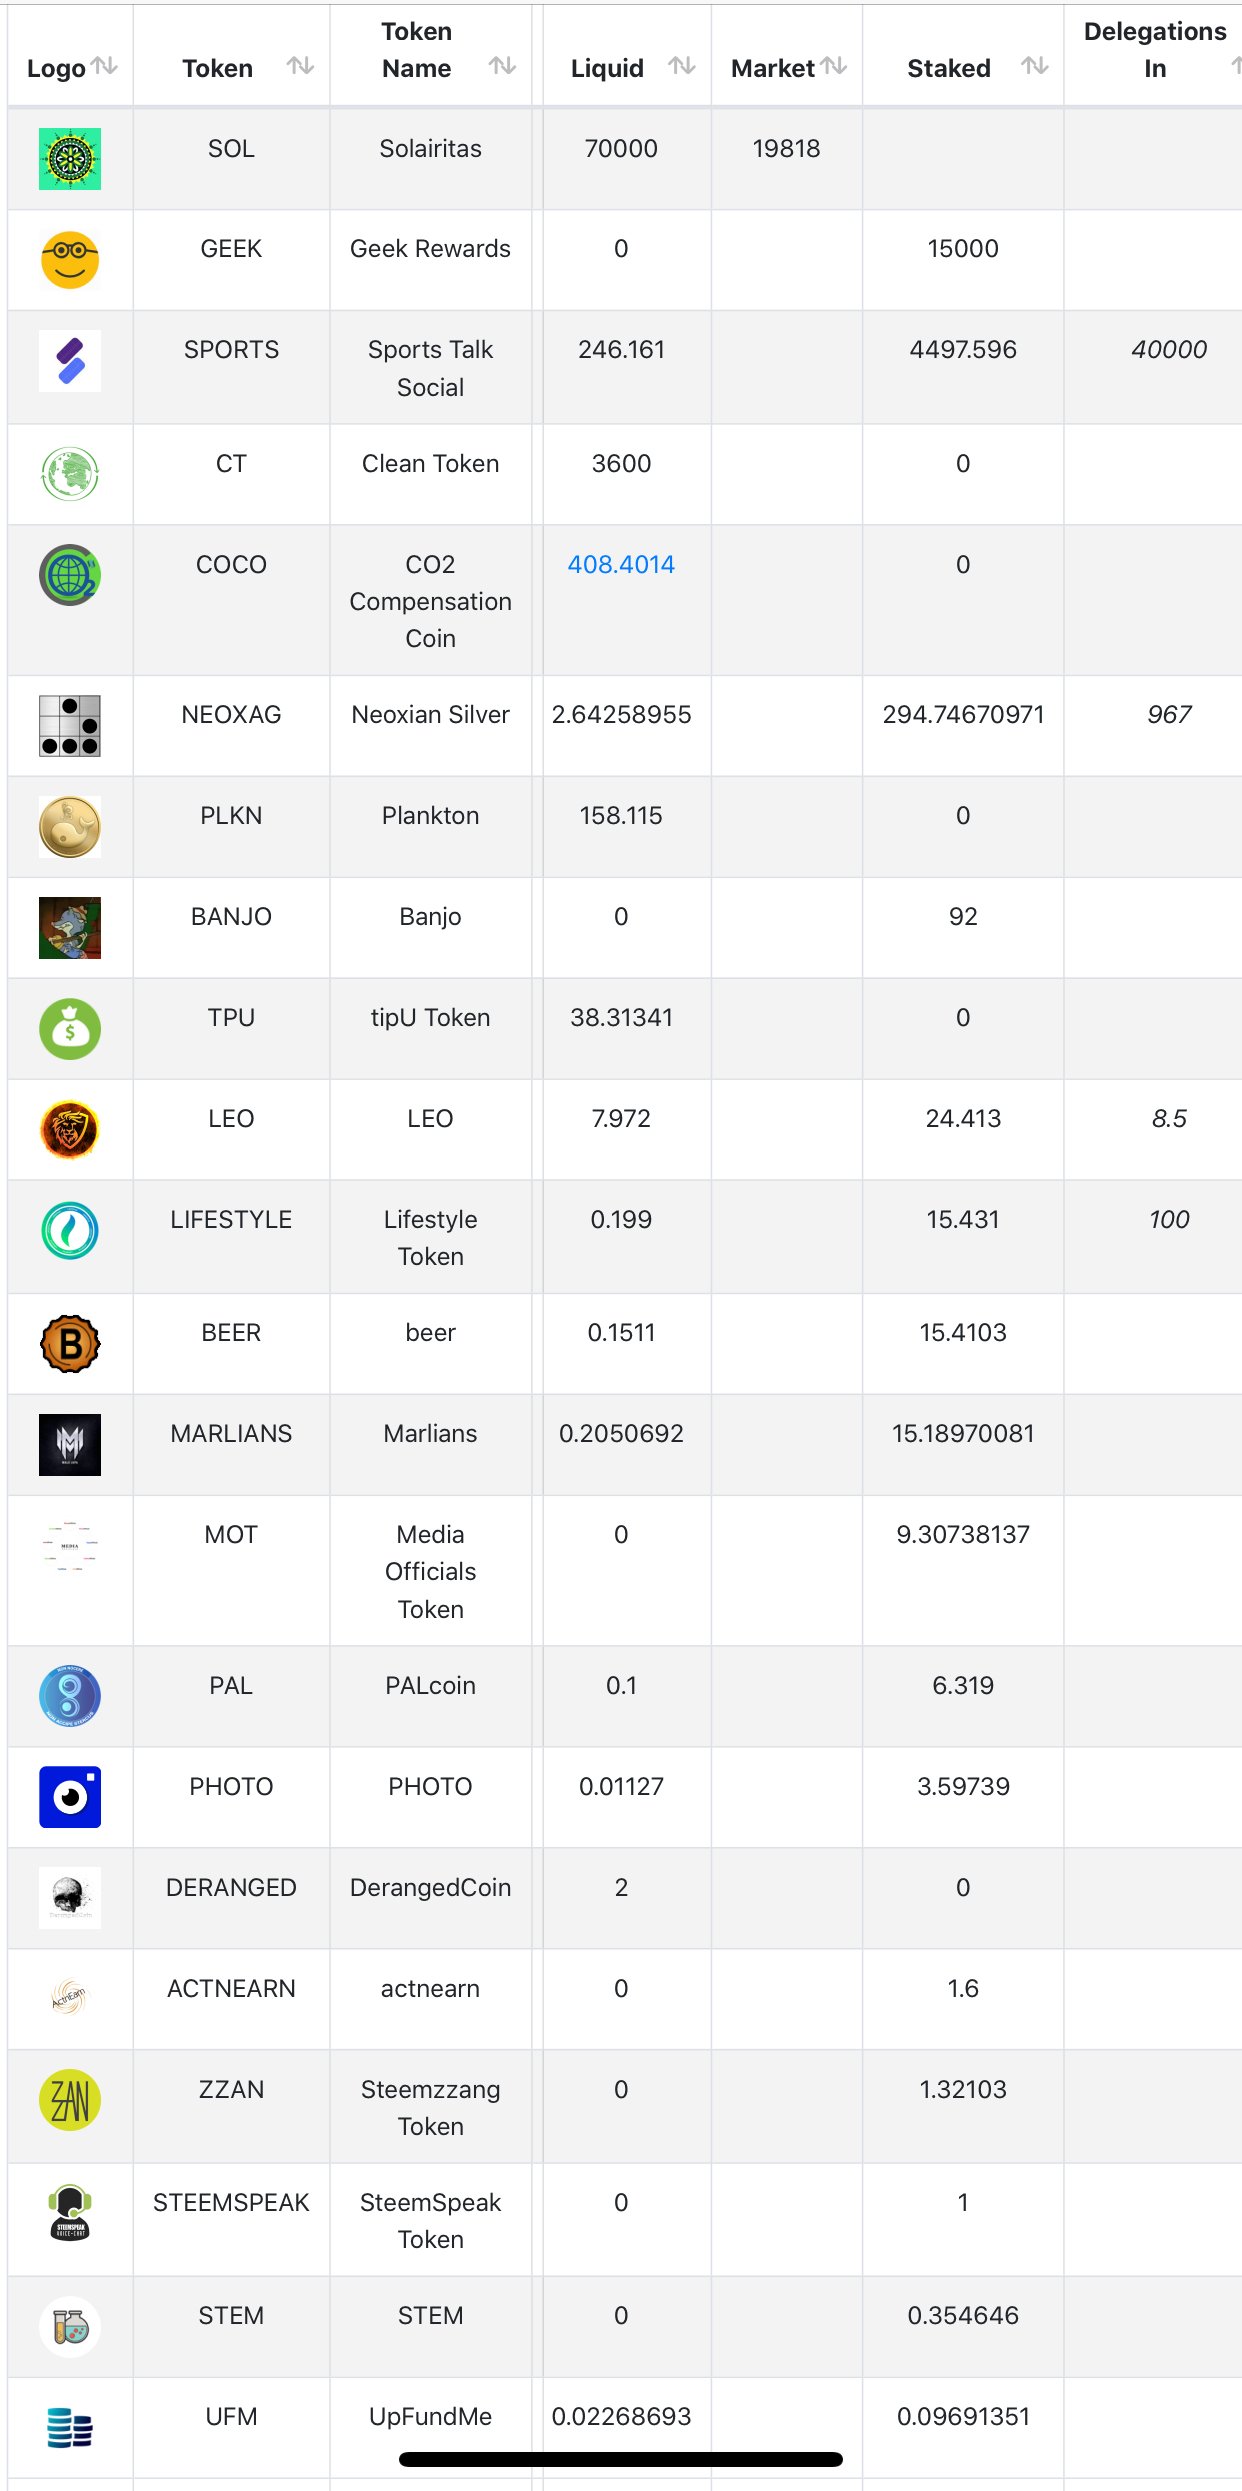Sort by Liquid column arrows
Screen dimensions: 1242x2491
coord(682,66)
